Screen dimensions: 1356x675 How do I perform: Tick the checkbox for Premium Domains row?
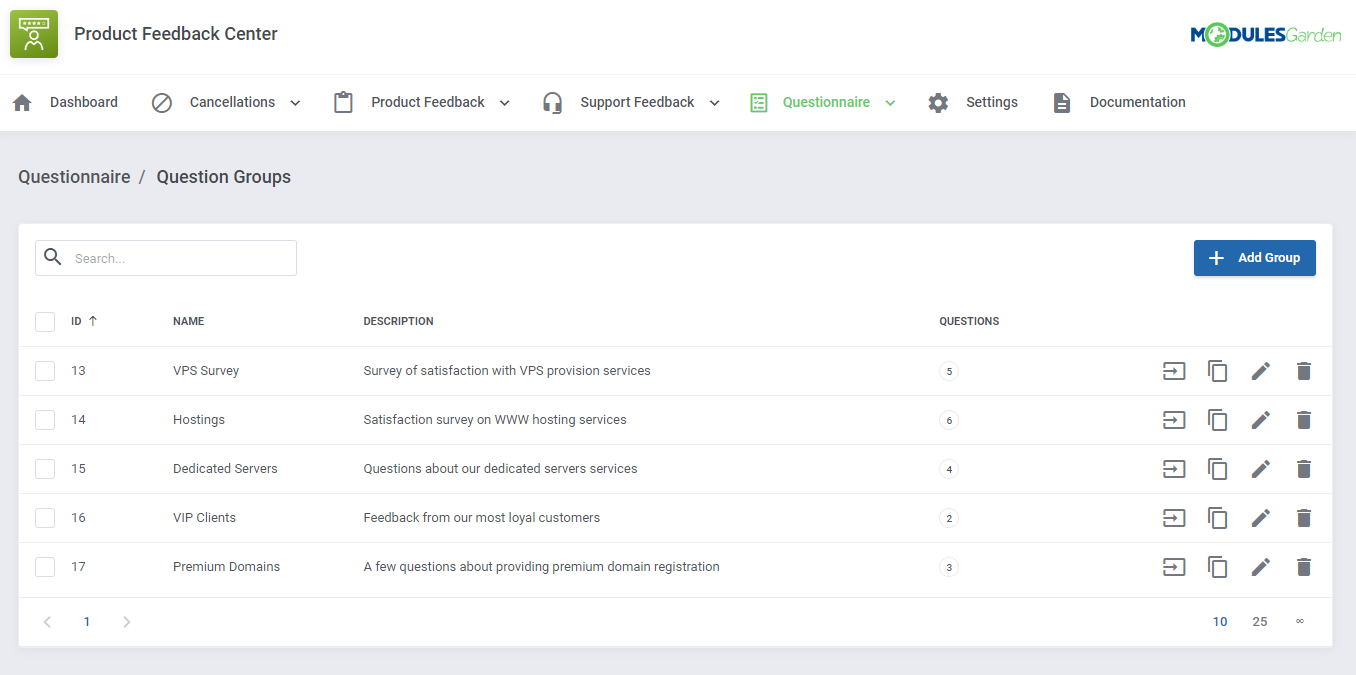(x=45, y=566)
